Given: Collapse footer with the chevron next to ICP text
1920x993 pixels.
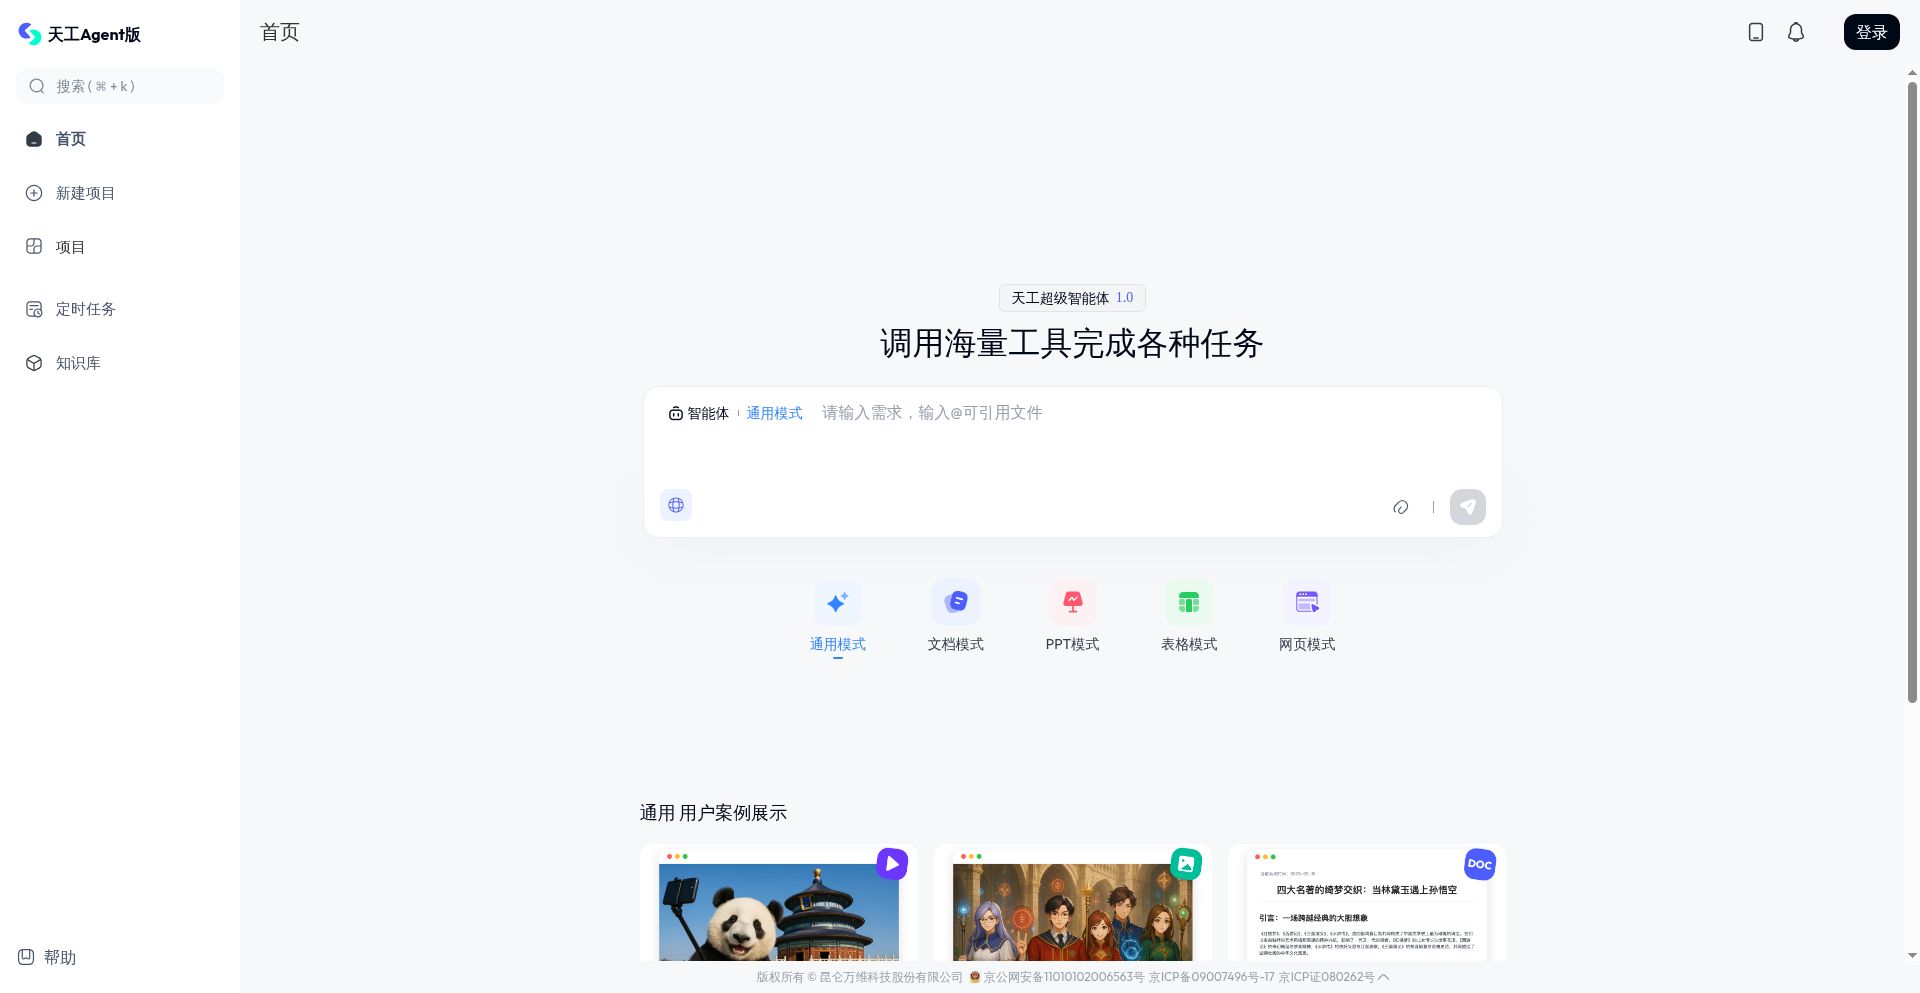Looking at the screenshot, I should (1385, 977).
